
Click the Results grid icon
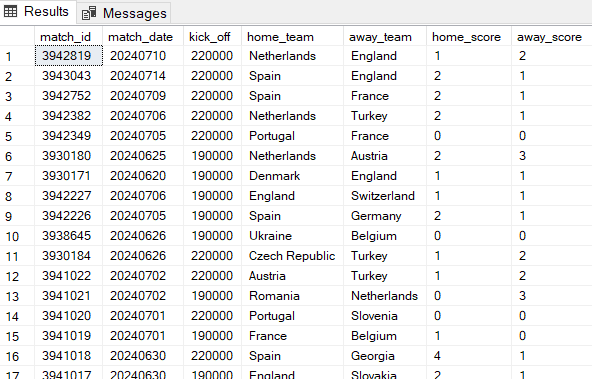tap(10, 12)
